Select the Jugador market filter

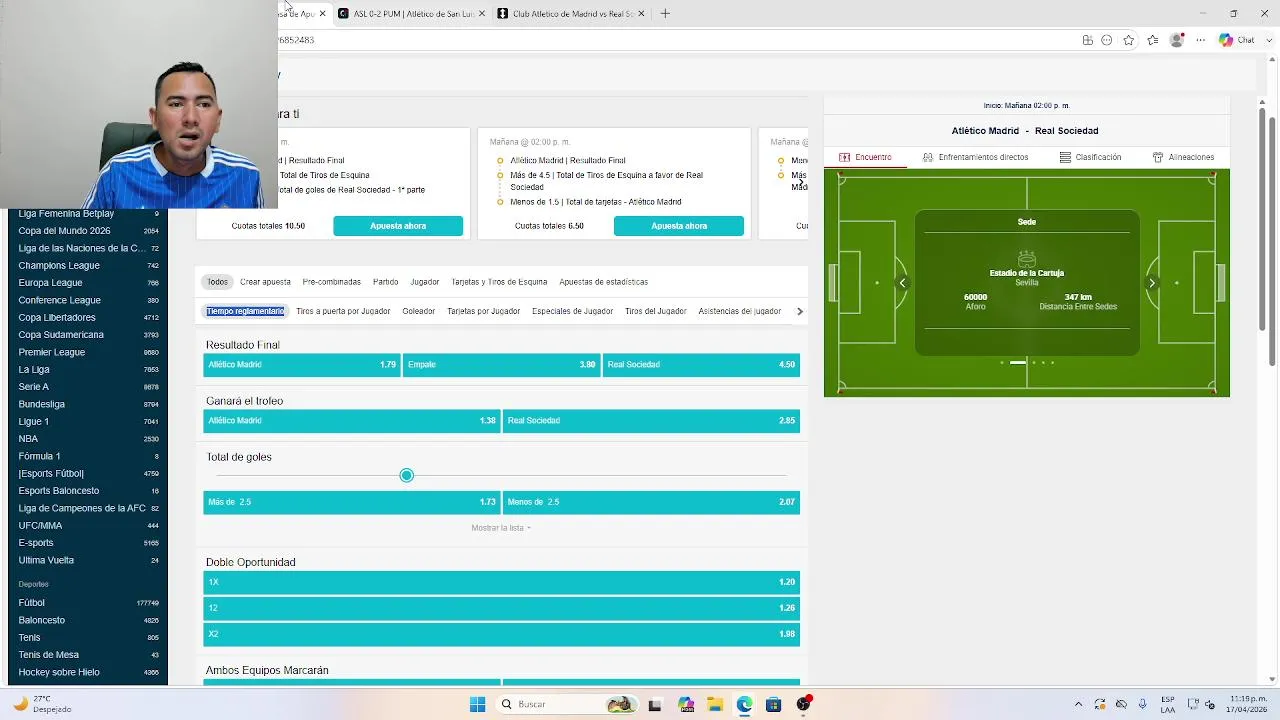[x=424, y=282]
